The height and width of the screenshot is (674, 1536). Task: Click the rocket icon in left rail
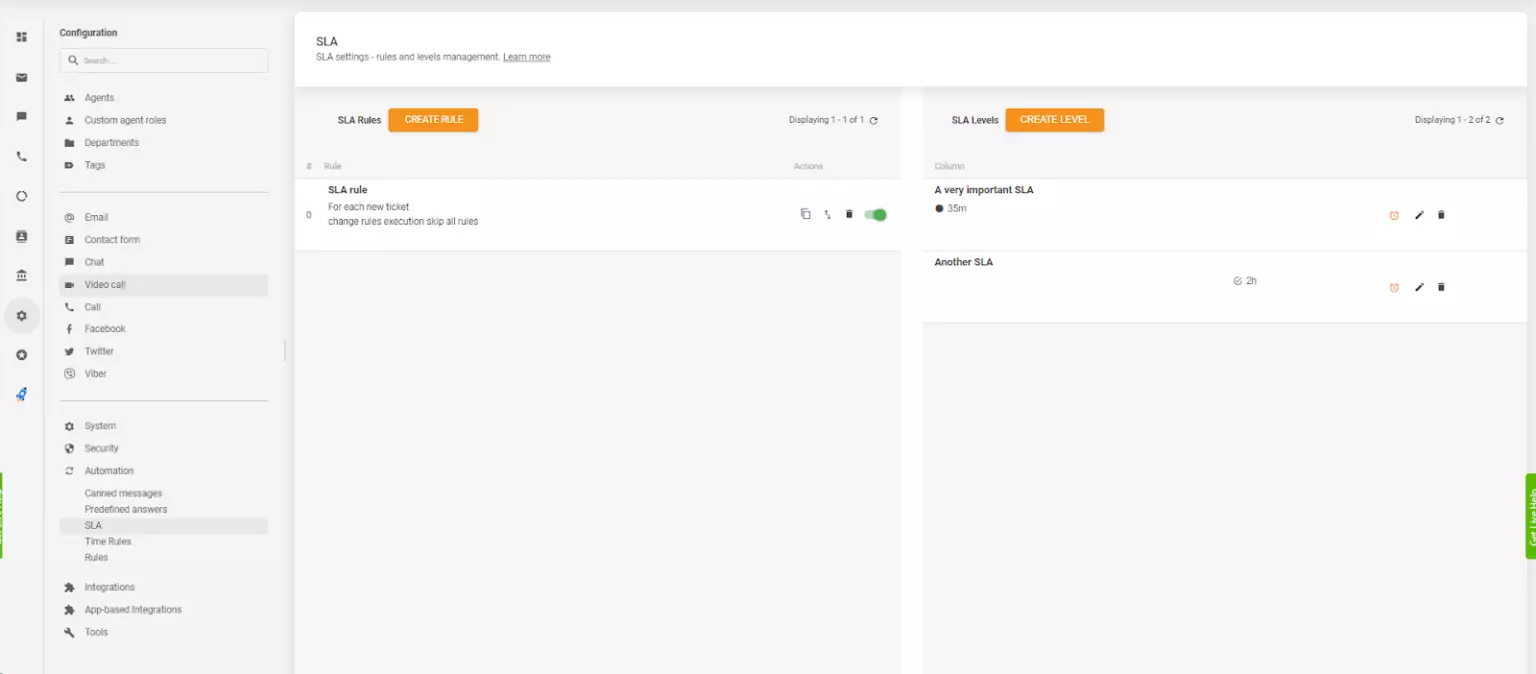(x=21, y=394)
